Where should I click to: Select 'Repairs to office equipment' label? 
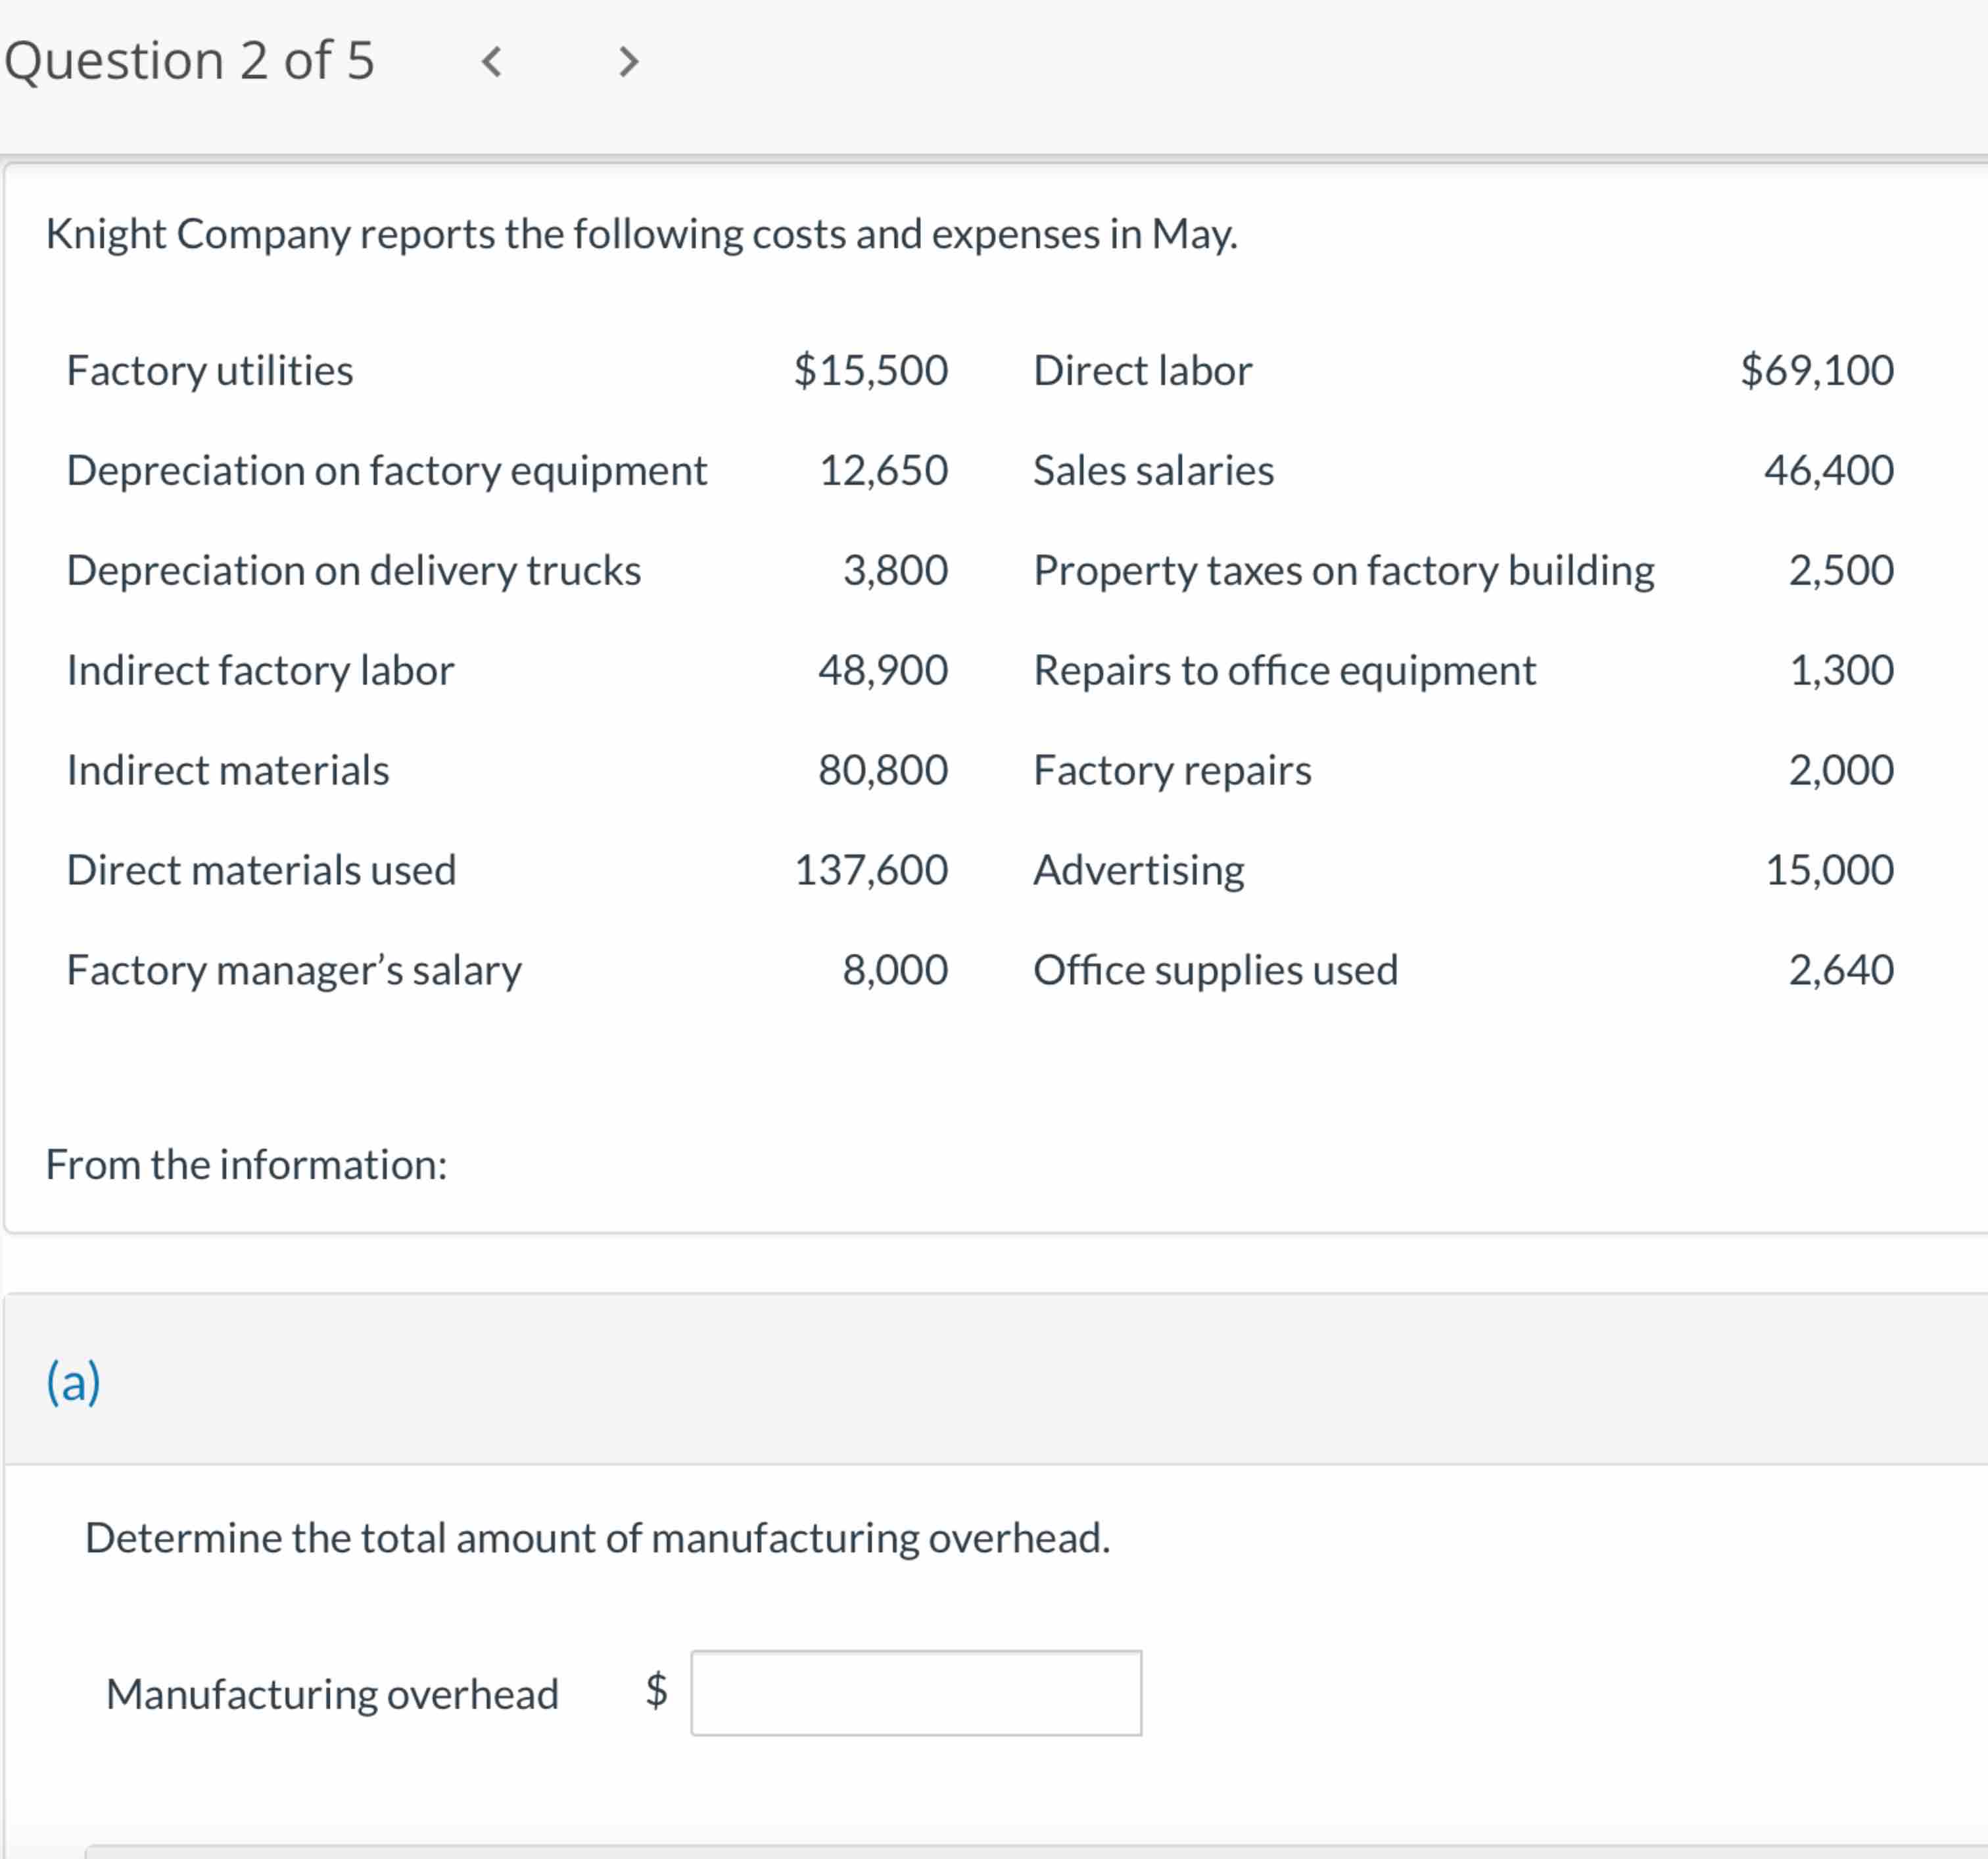1284,671
